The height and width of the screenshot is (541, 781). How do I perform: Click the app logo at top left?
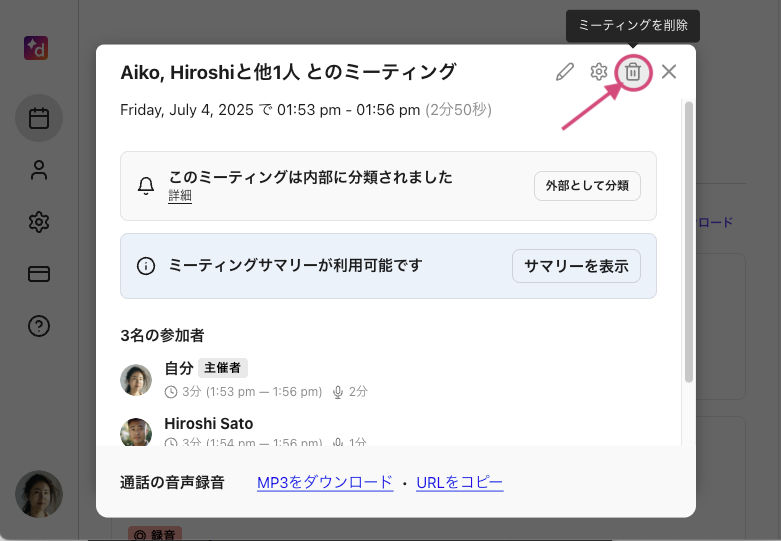[38, 48]
